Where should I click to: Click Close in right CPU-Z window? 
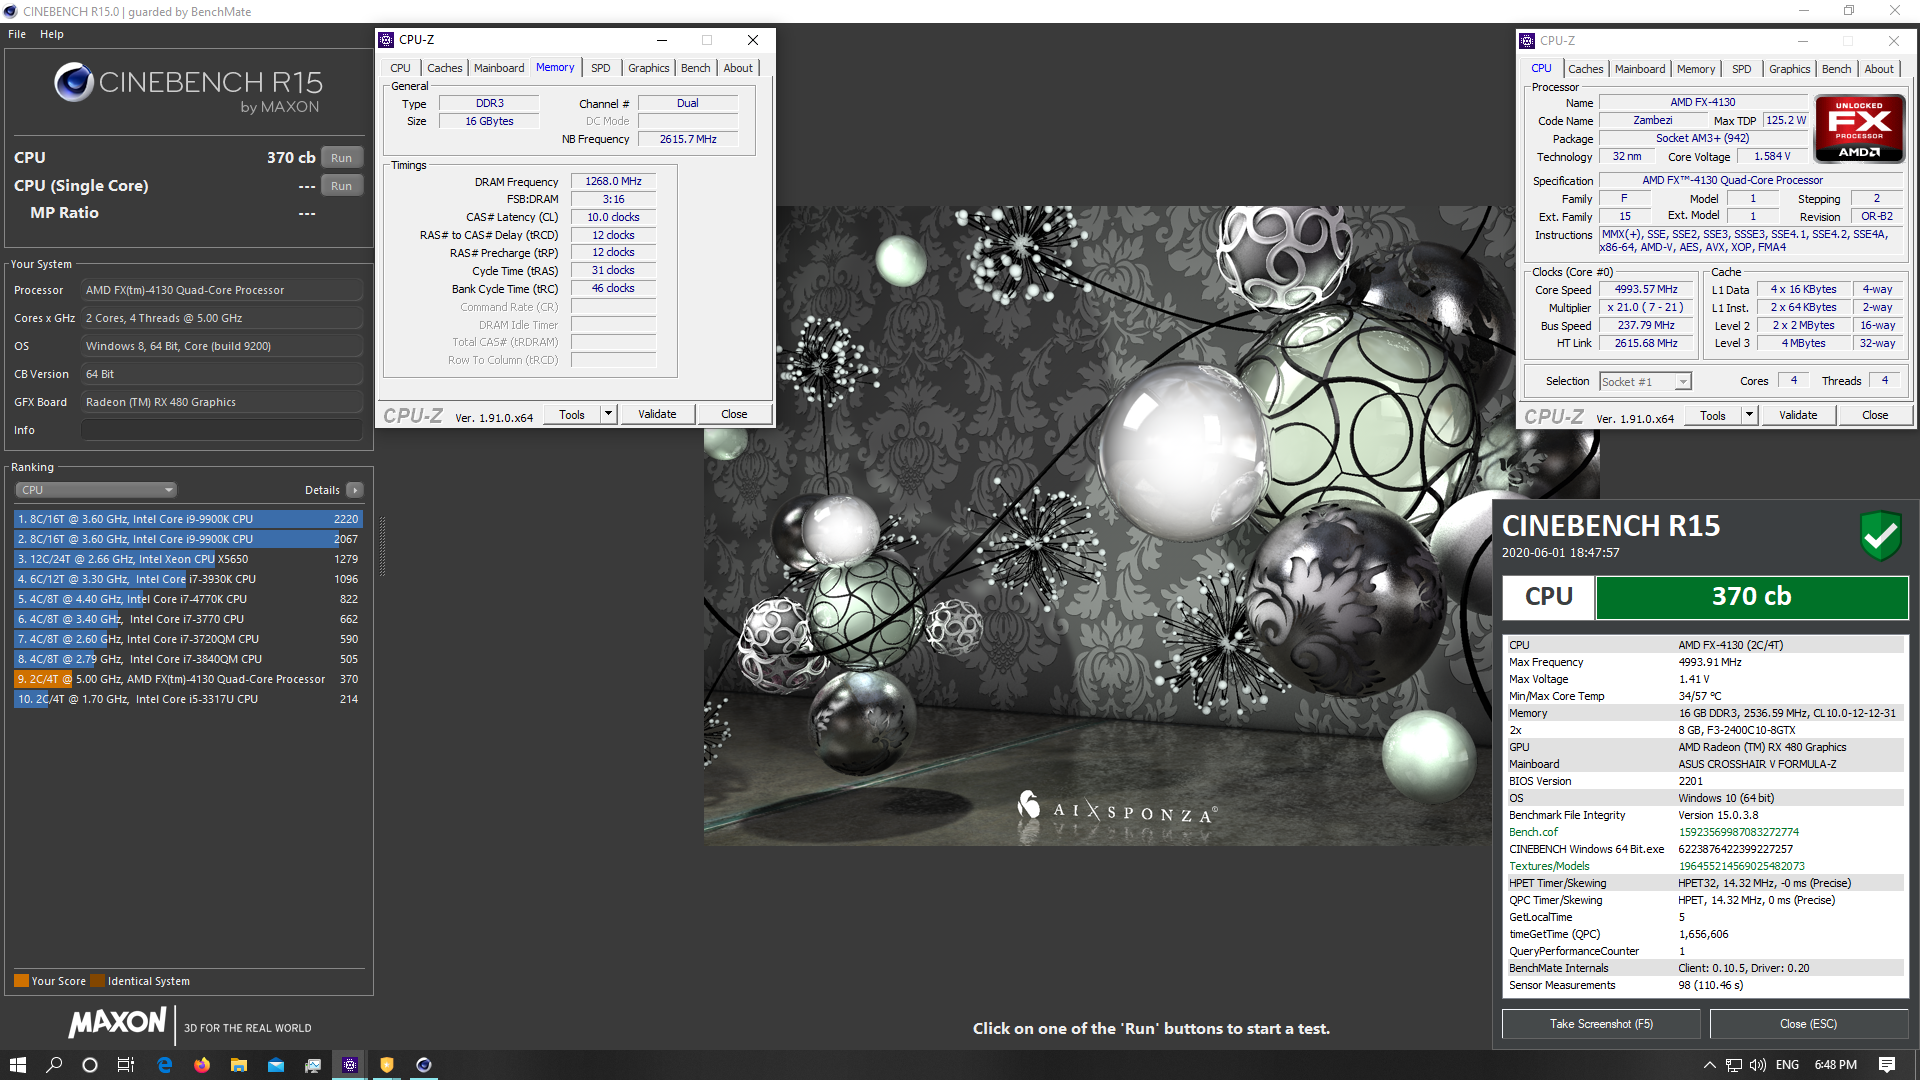click(x=1875, y=415)
